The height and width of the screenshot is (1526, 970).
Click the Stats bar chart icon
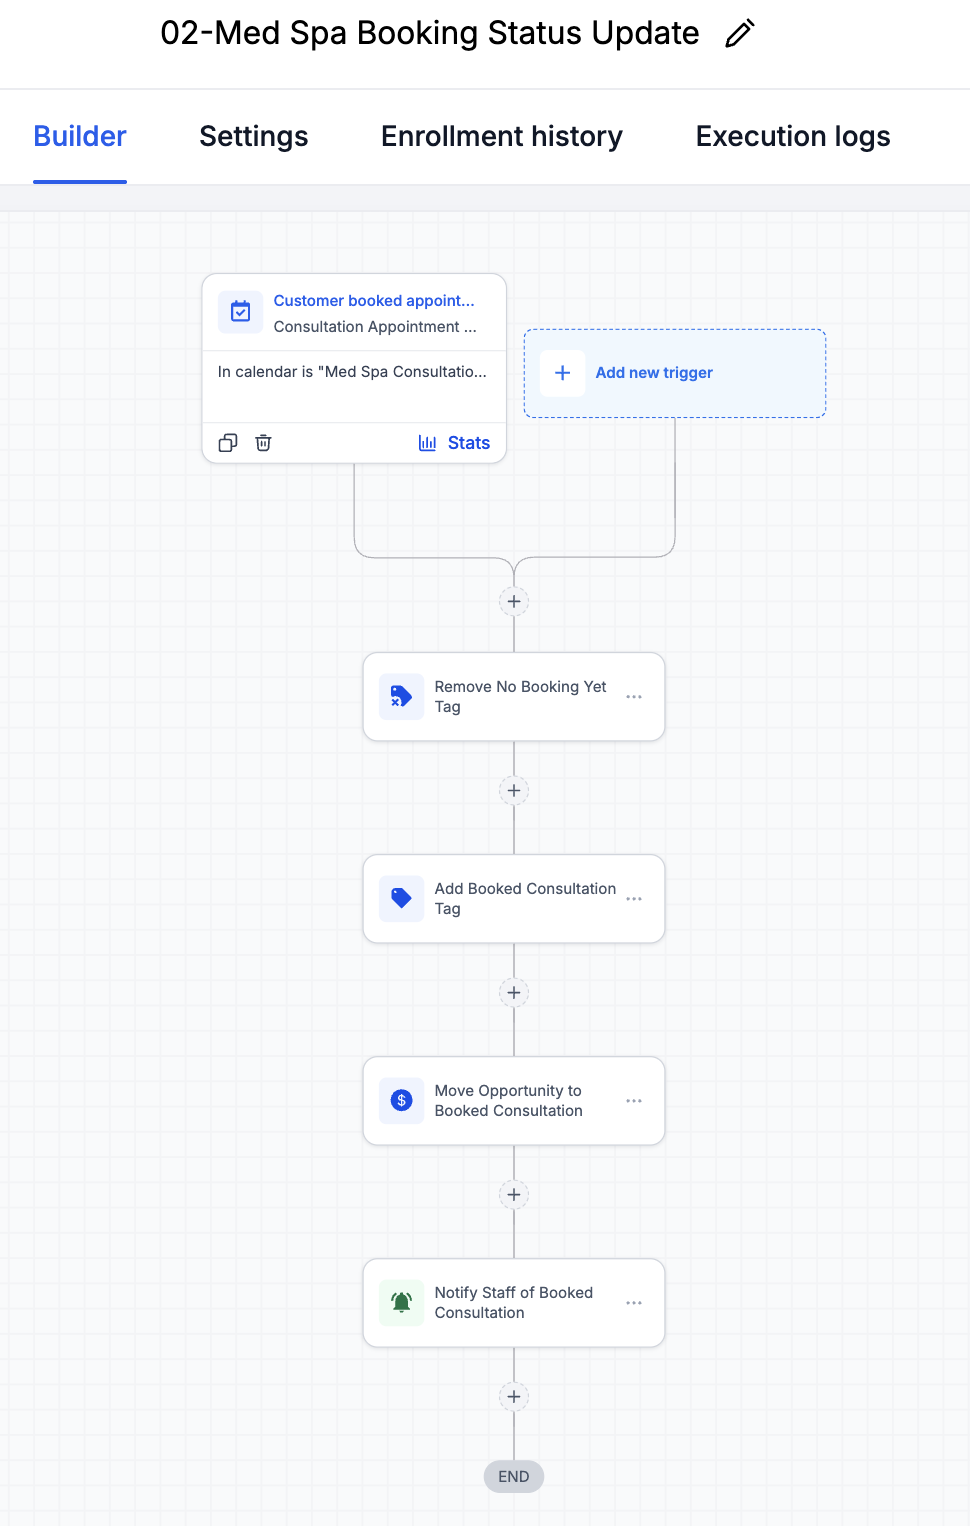point(427,443)
